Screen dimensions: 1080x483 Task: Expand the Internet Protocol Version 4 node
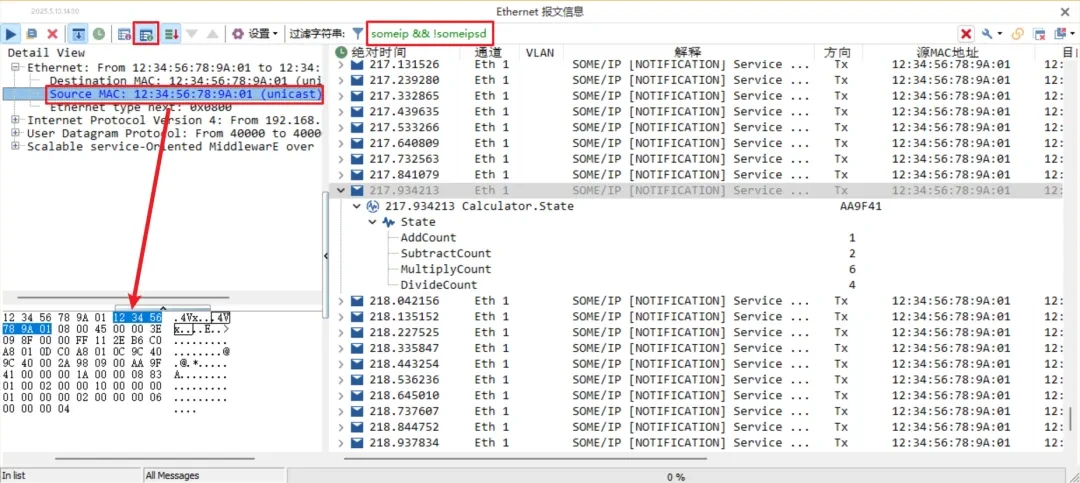[17, 120]
